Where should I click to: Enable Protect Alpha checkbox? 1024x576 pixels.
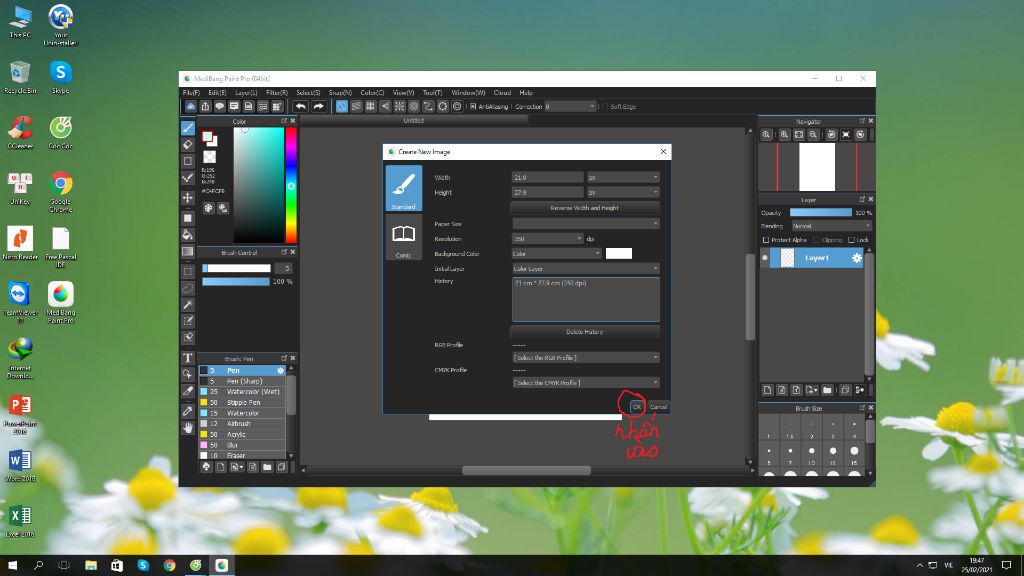(766, 240)
